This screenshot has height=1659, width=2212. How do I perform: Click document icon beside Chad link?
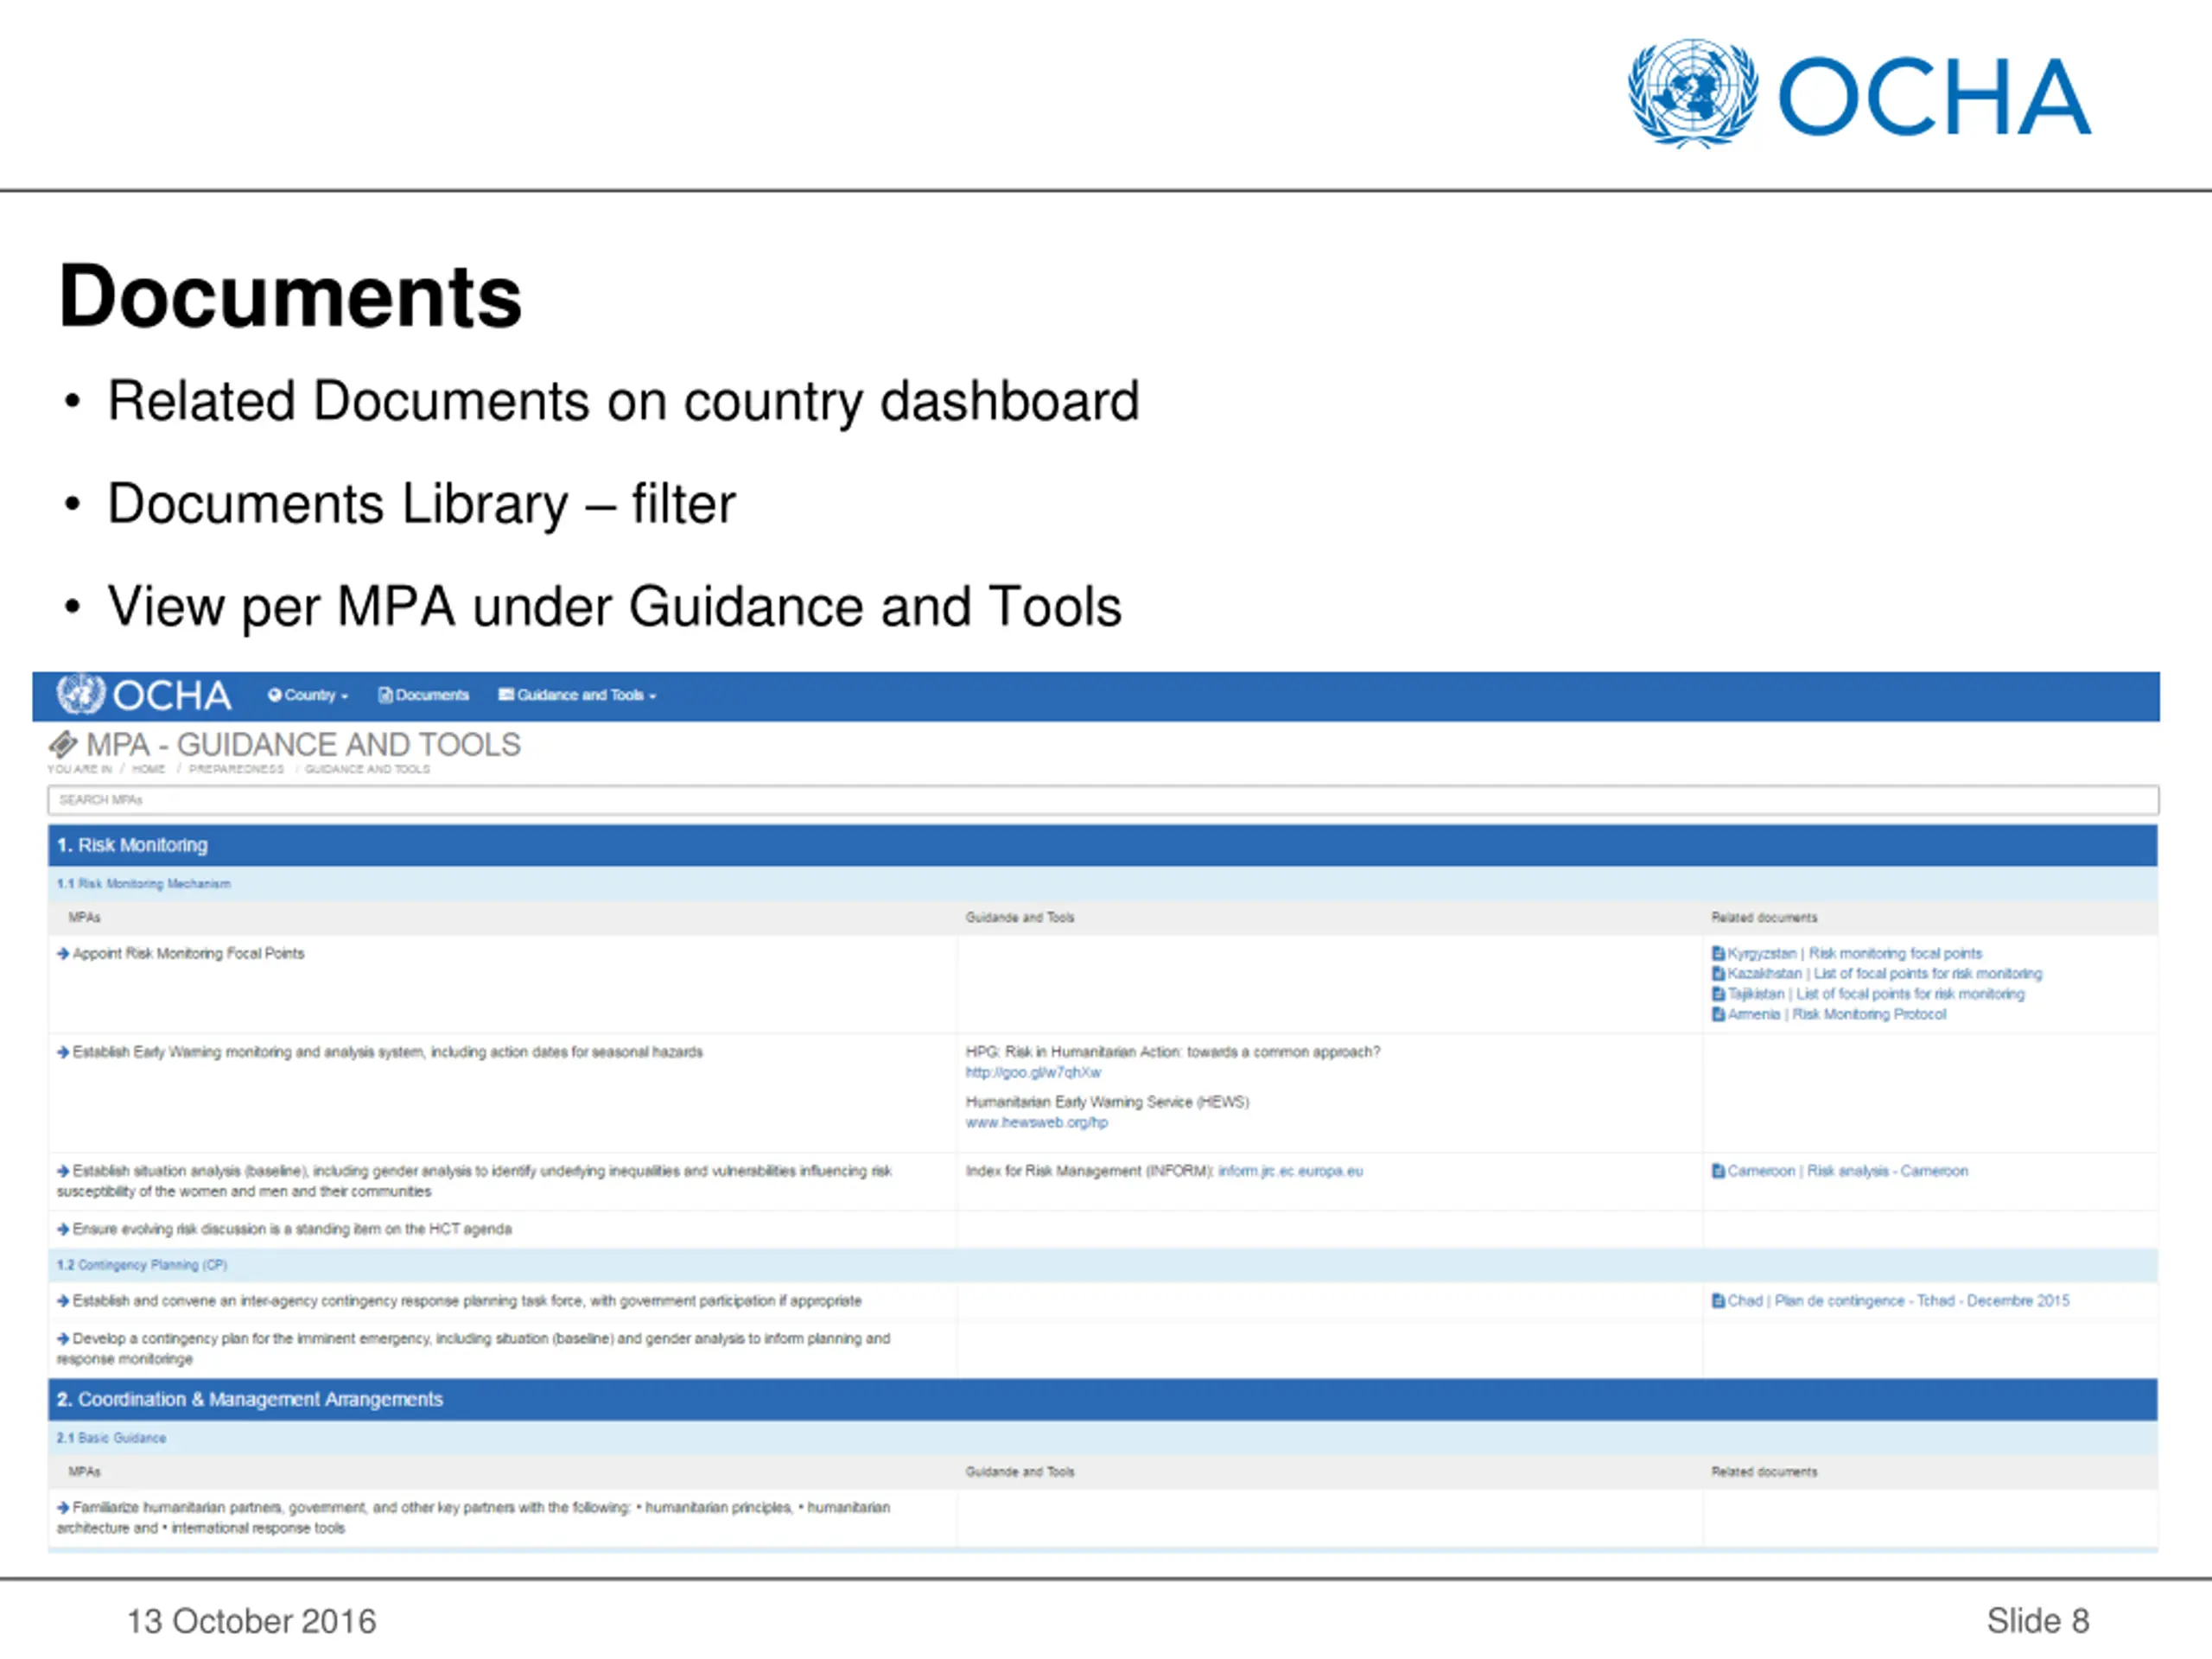pyautogui.click(x=1718, y=1301)
